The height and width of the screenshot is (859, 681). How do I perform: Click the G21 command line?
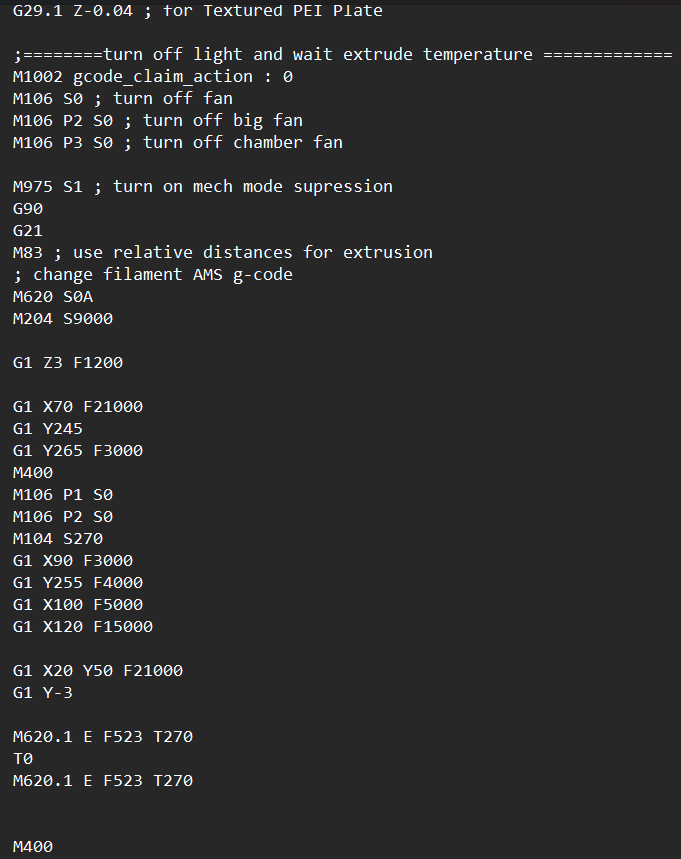coord(28,230)
